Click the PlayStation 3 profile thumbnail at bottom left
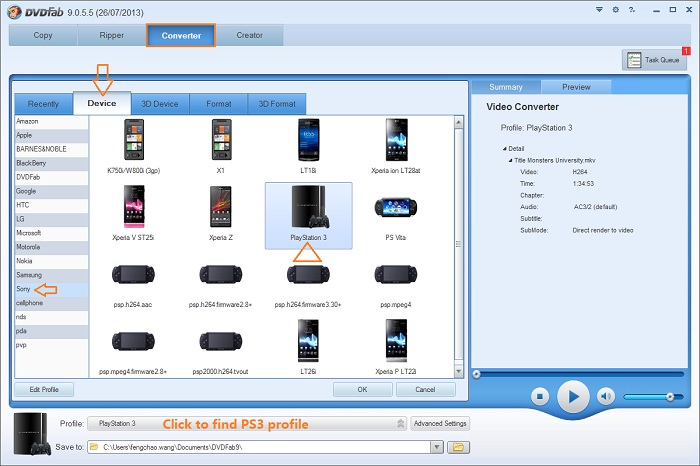Image resolution: width=700 pixels, height=466 pixels. coord(32,434)
